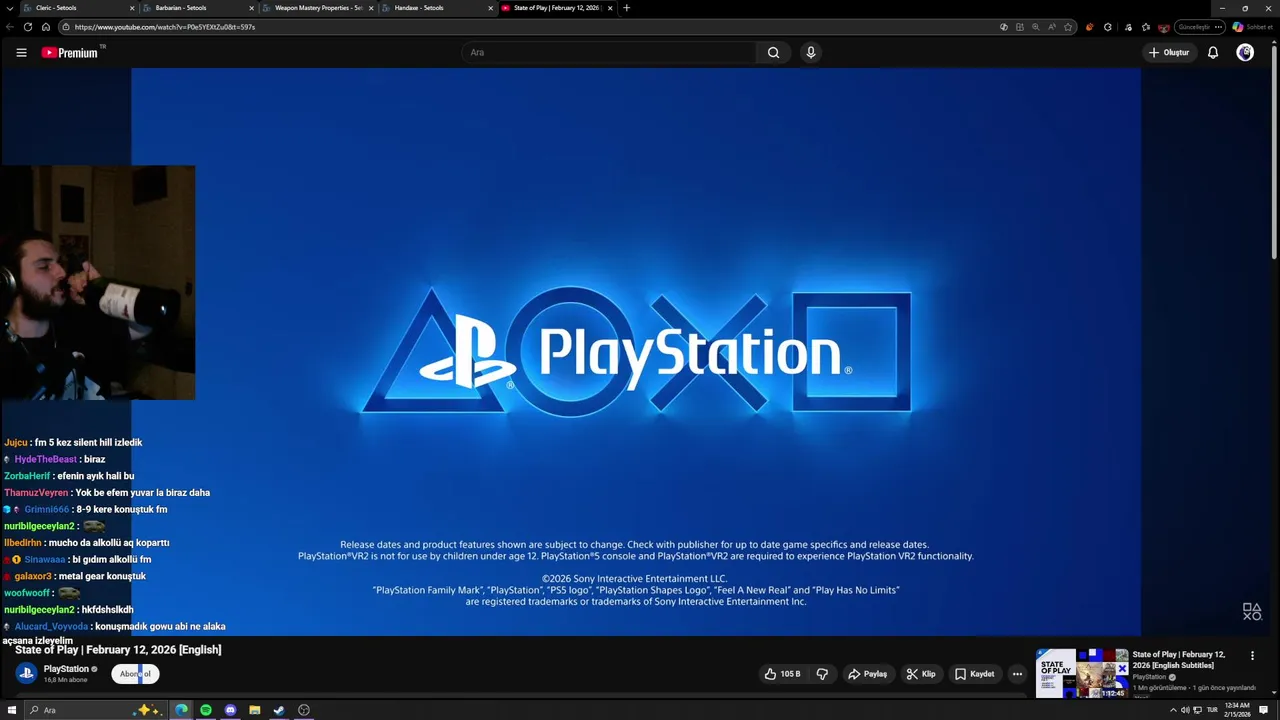The width and height of the screenshot is (1280, 720).
Task: Open Steam from the taskbar
Action: [x=279, y=710]
